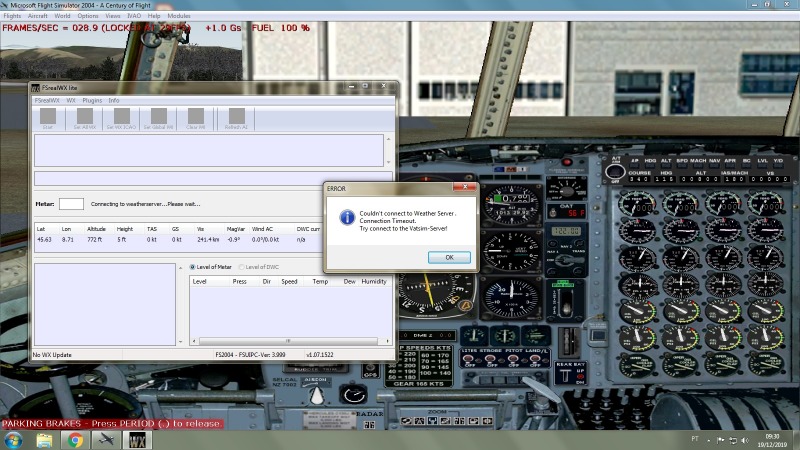Open the Flights menu in Flight Simulator
Image resolution: width=800 pixels, height=450 pixels.
click(12, 16)
